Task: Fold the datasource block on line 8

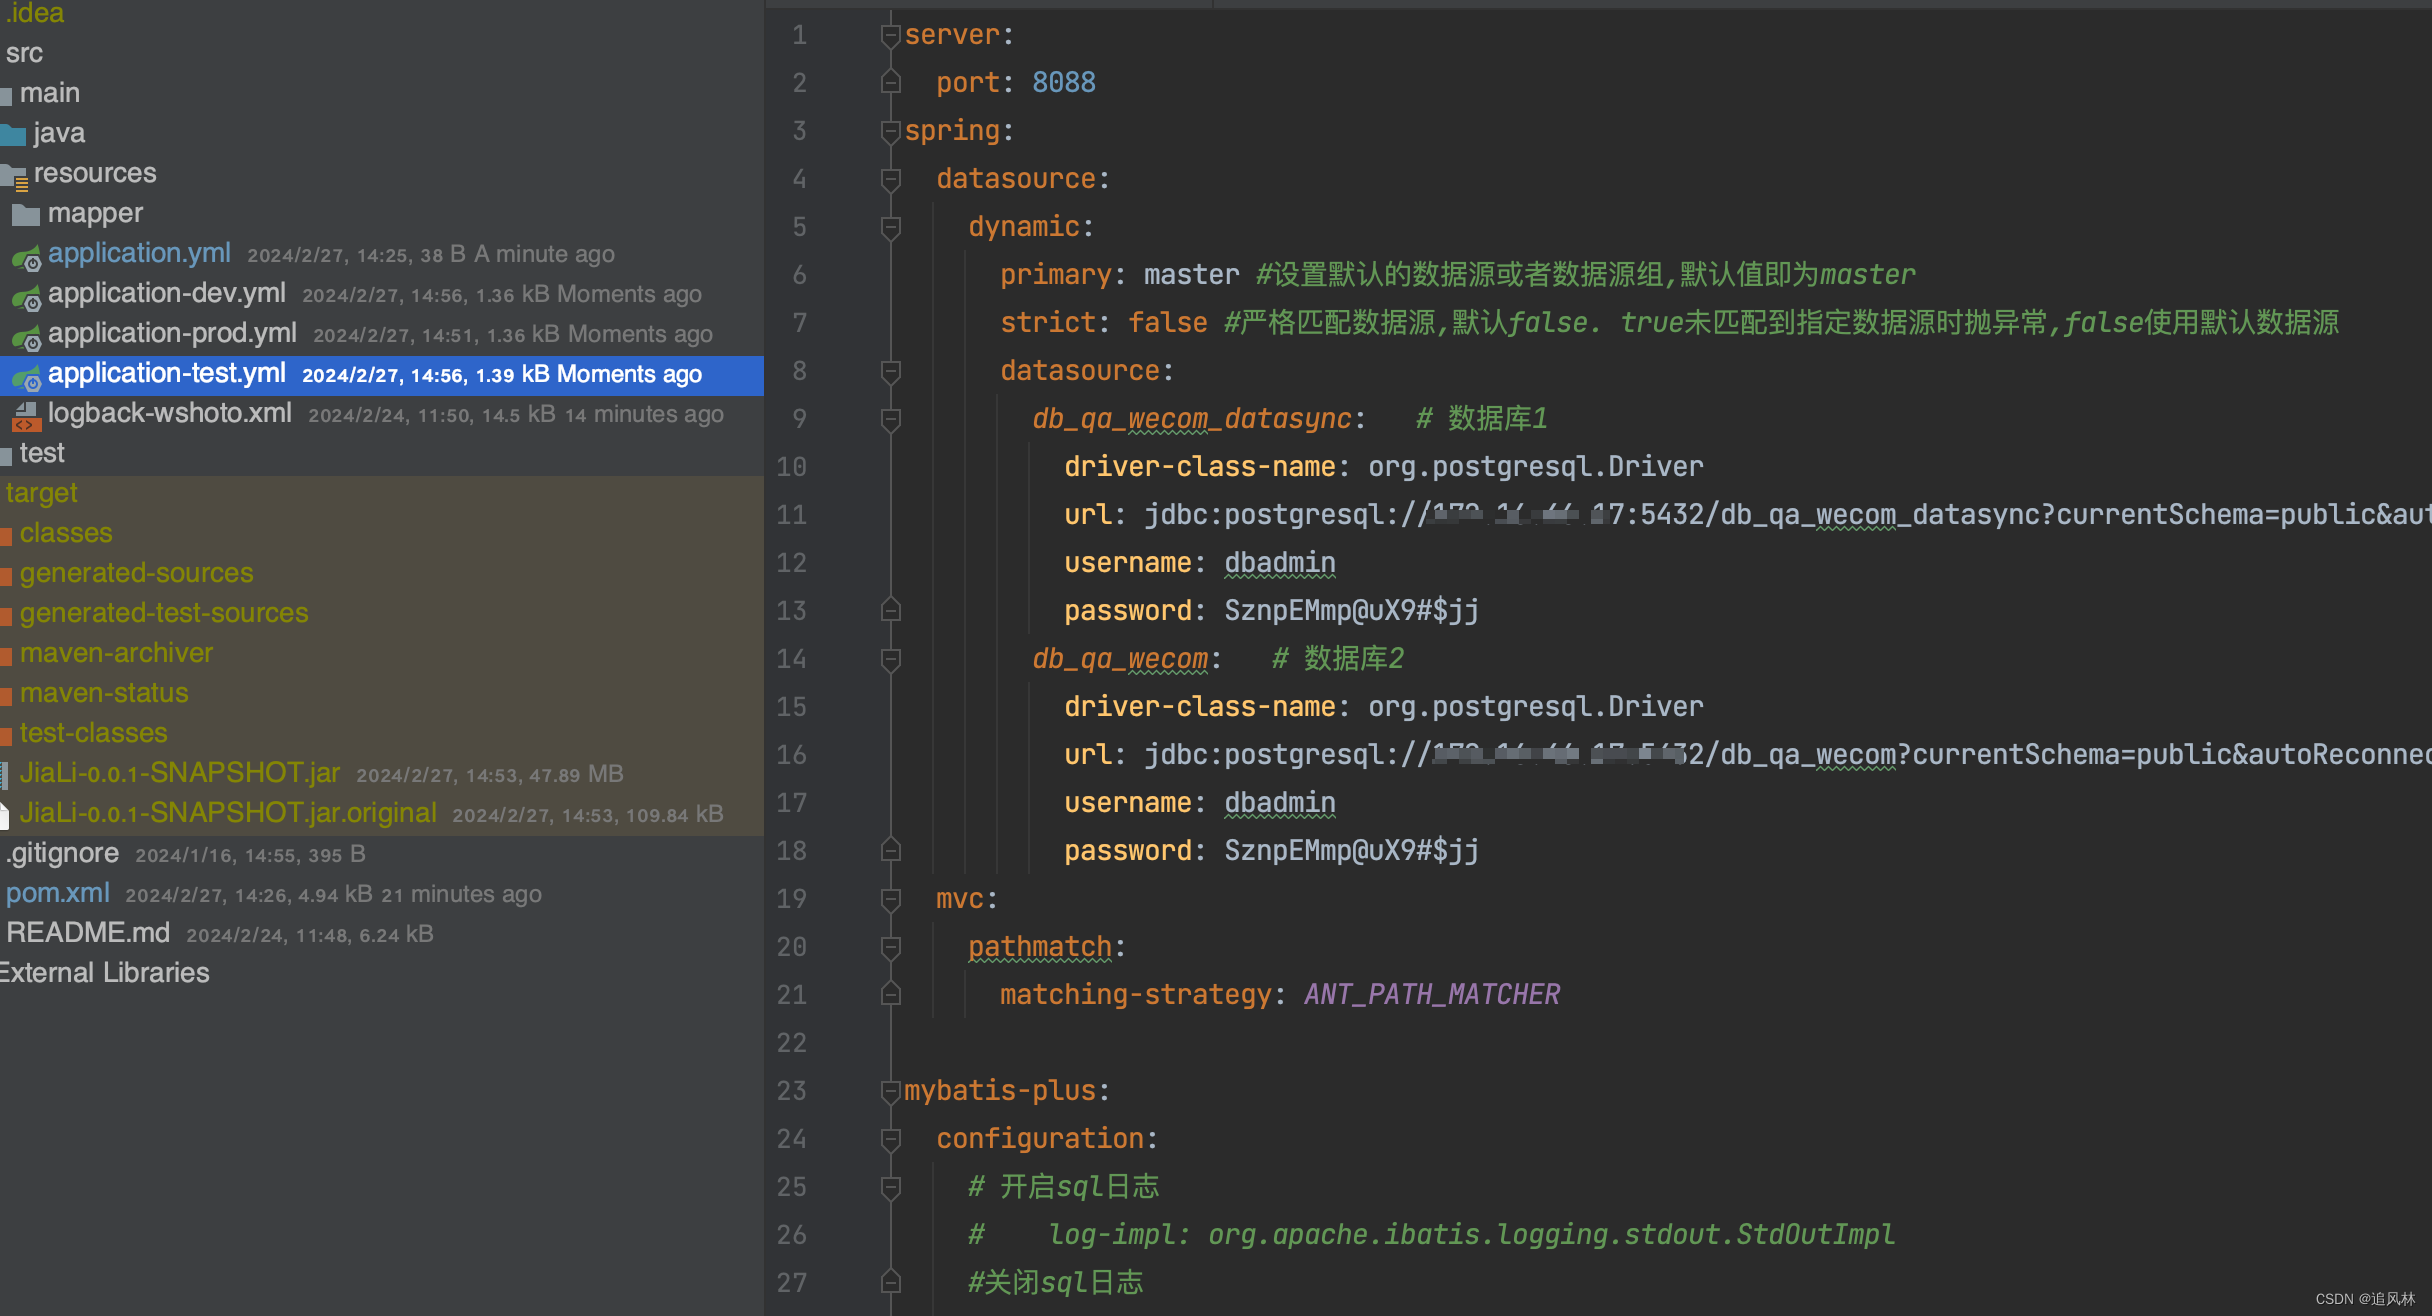Action: [x=890, y=372]
